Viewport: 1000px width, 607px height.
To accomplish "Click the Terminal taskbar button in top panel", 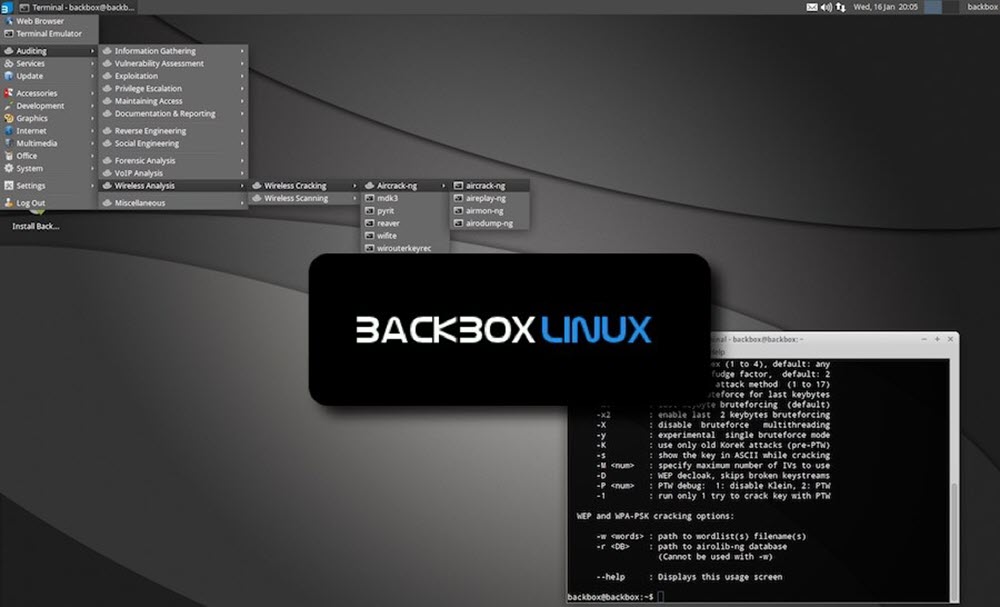I will point(77,7).
